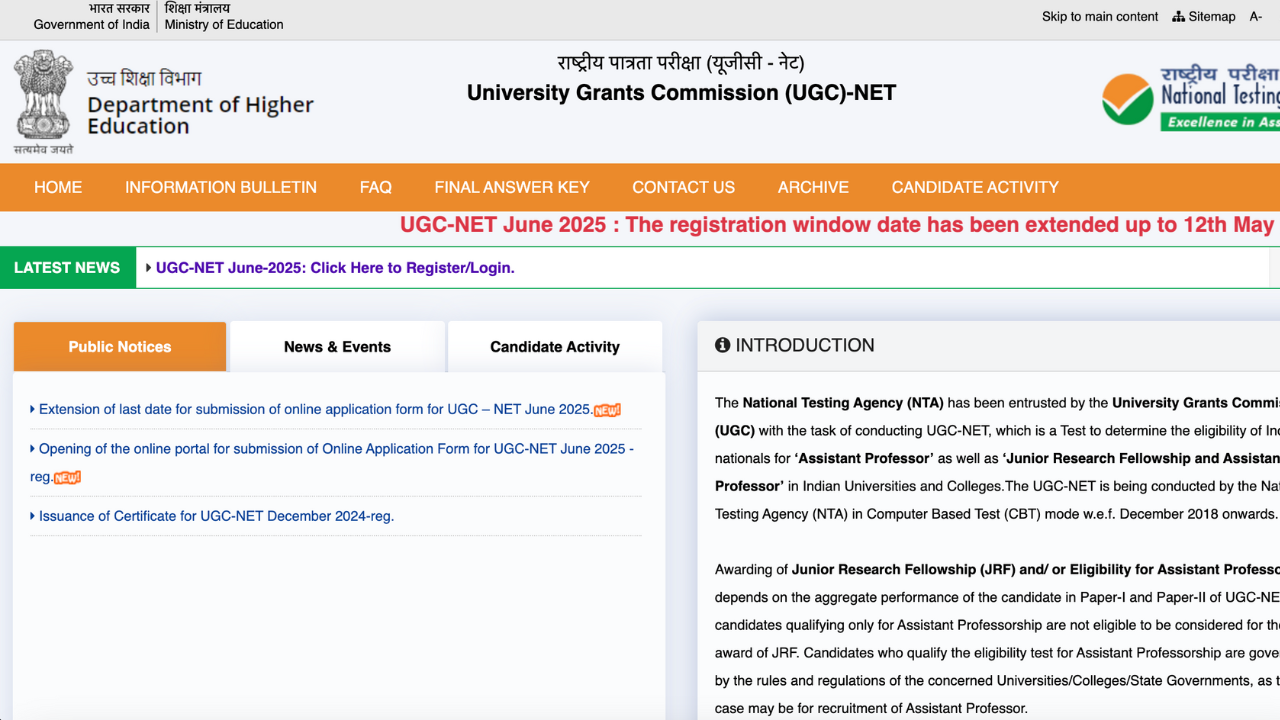The height and width of the screenshot is (720, 1280).
Task: Open HOME in navigation bar
Action: [58, 187]
